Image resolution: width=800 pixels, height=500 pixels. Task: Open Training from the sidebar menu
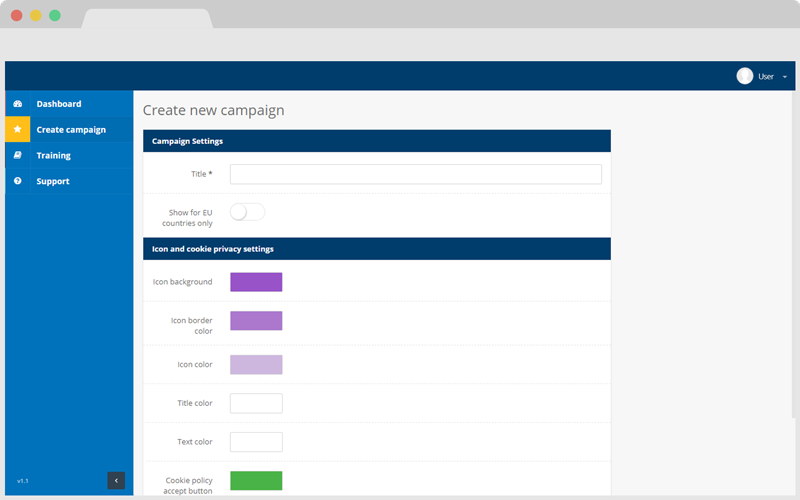point(54,156)
